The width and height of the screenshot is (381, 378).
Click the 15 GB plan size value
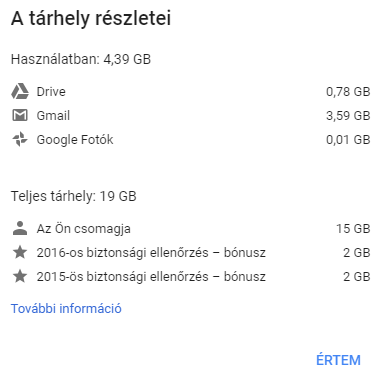(x=353, y=229)
